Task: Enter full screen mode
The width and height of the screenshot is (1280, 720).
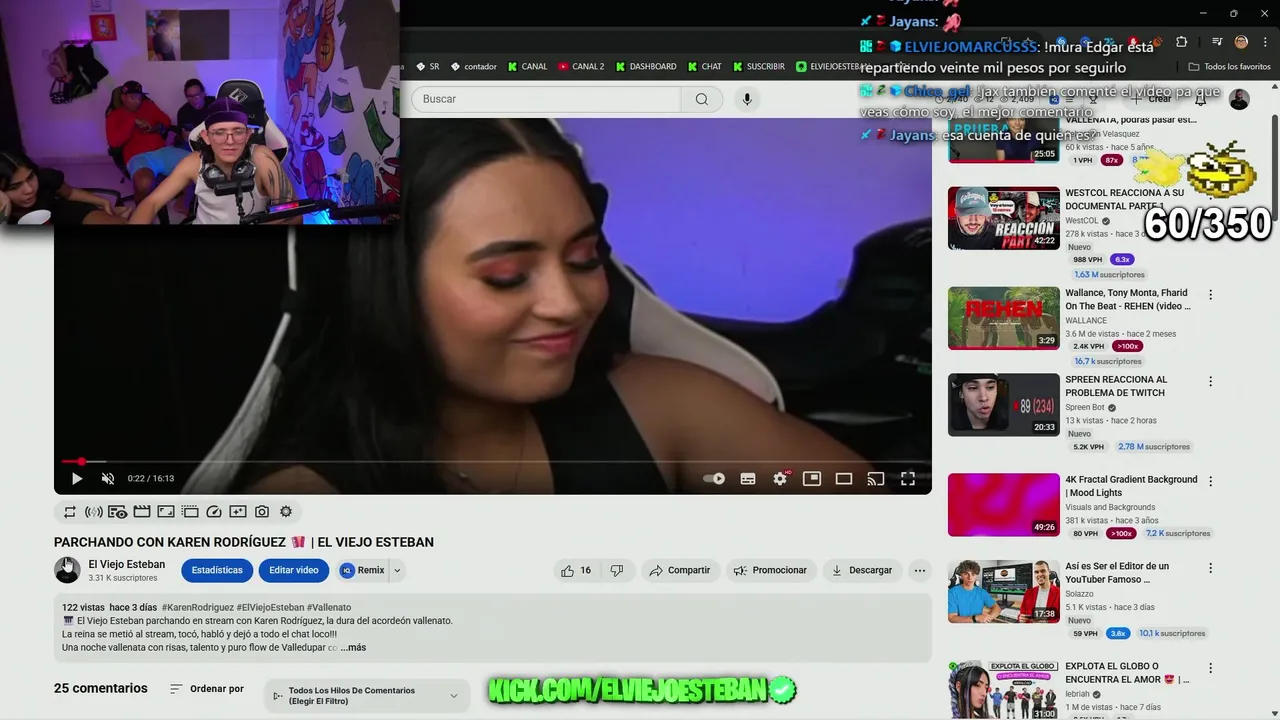Action: [x=908, y=479]
